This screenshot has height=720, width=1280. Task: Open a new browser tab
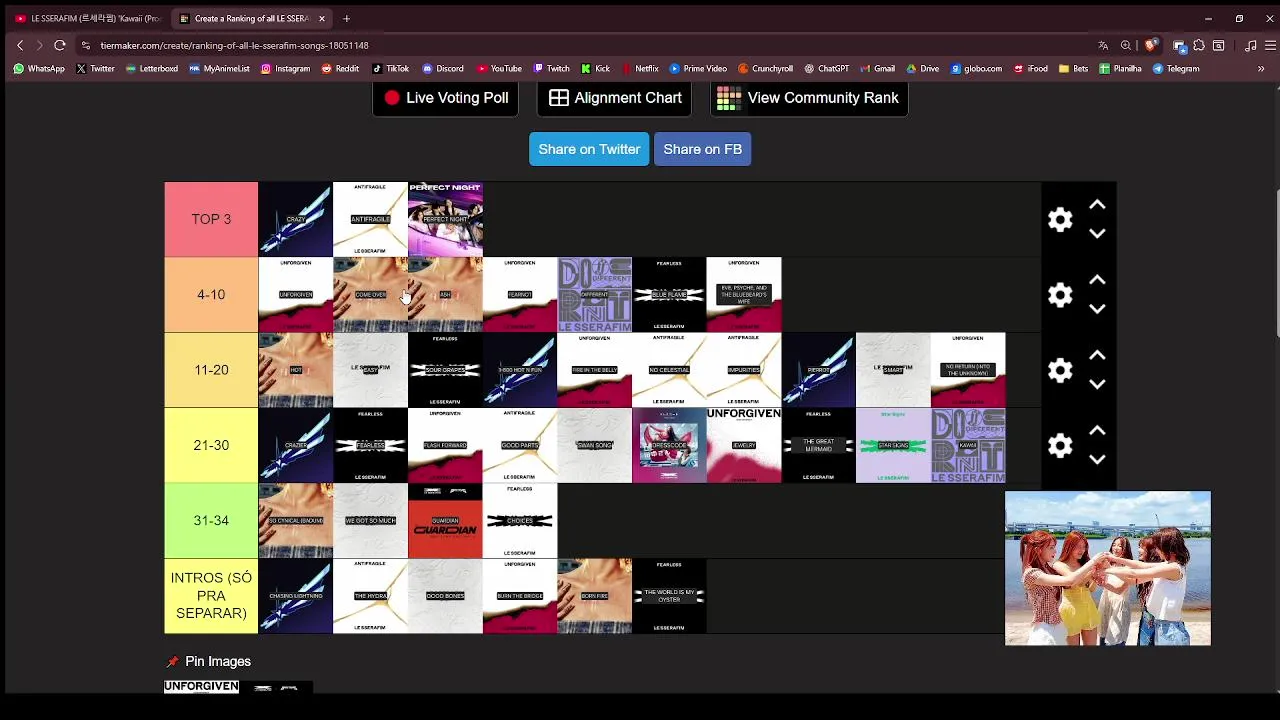(x=346, y=18)
